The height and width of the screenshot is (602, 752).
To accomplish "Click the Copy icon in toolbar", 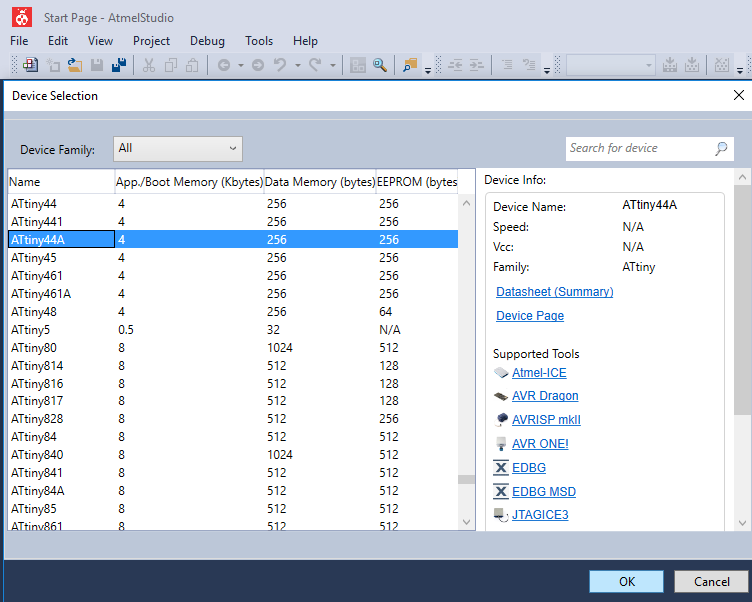I will (171, 65).
